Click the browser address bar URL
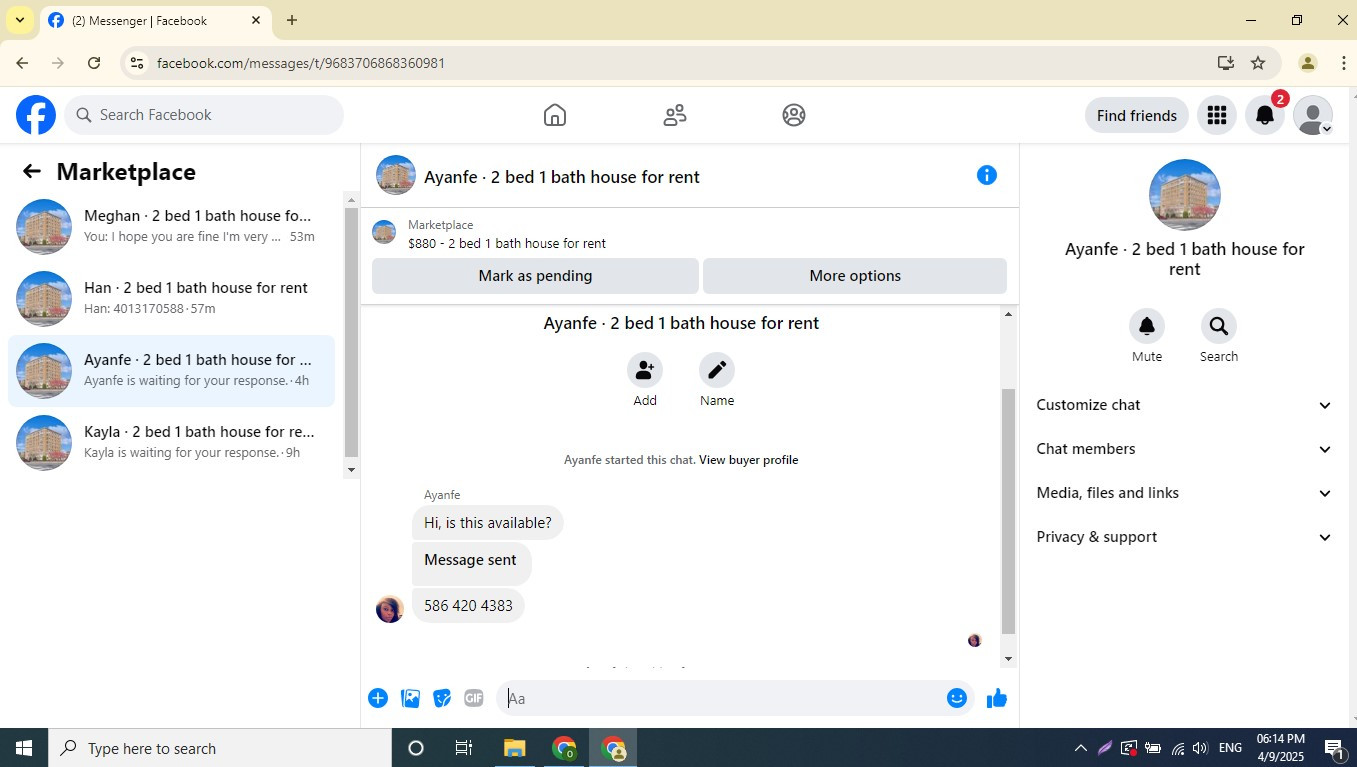Viewport: 1357px width, 767px height. pos(301,63)
